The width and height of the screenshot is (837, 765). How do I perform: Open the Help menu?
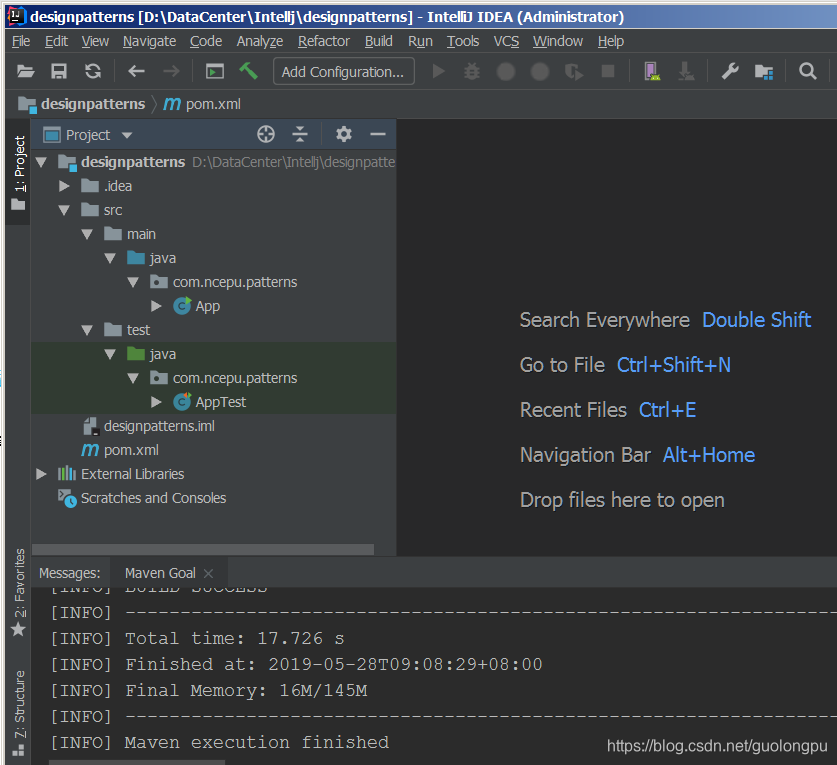[611, 41]
